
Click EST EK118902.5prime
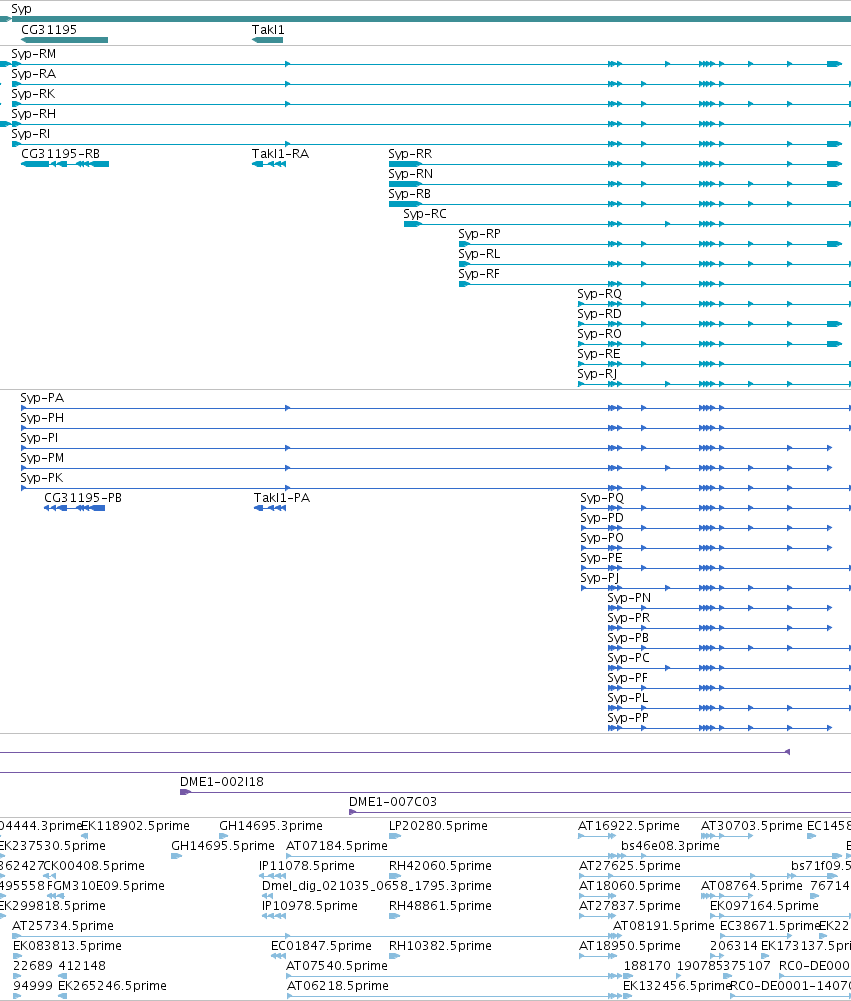(135, 826)
